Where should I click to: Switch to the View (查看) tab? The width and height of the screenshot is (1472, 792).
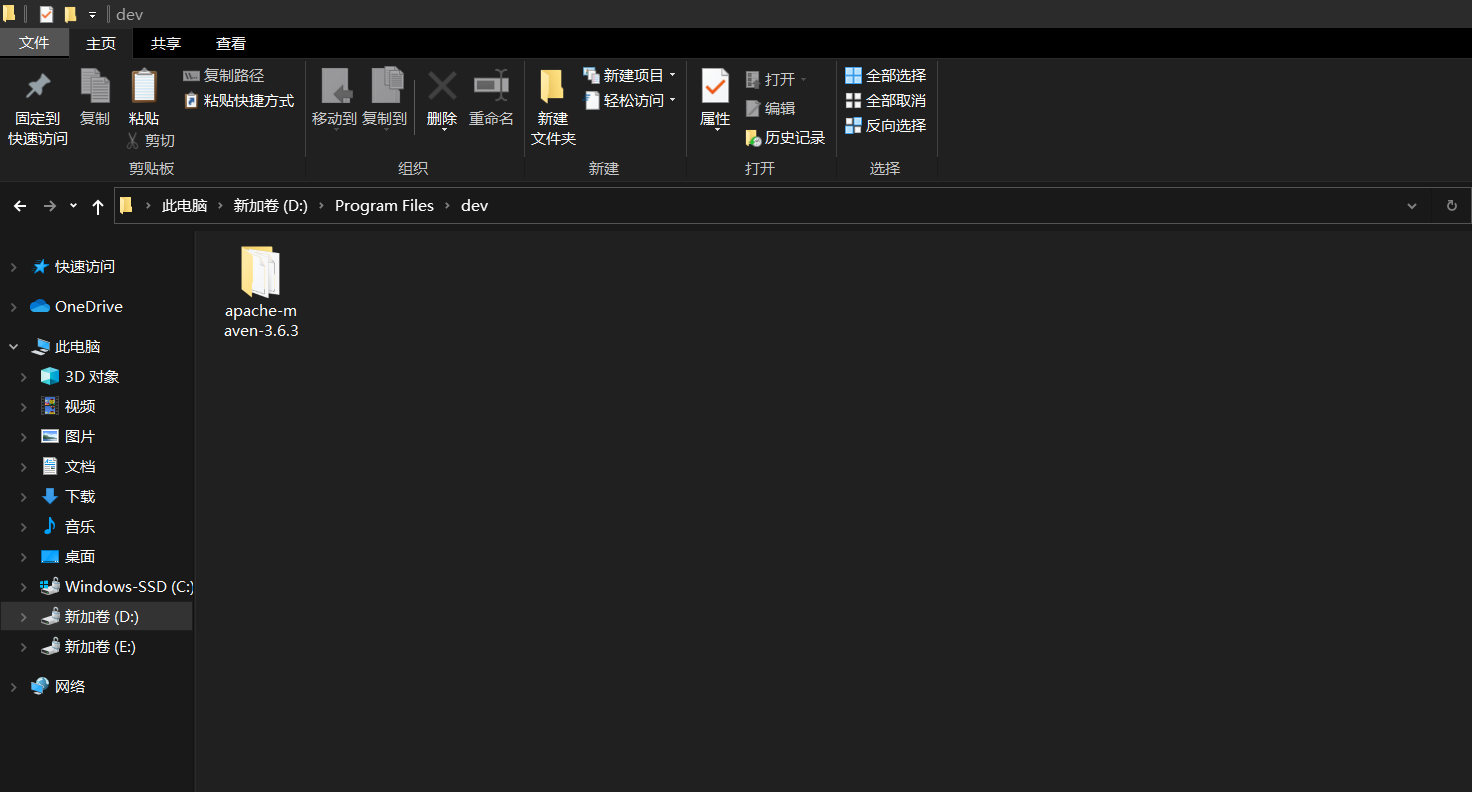231,43
